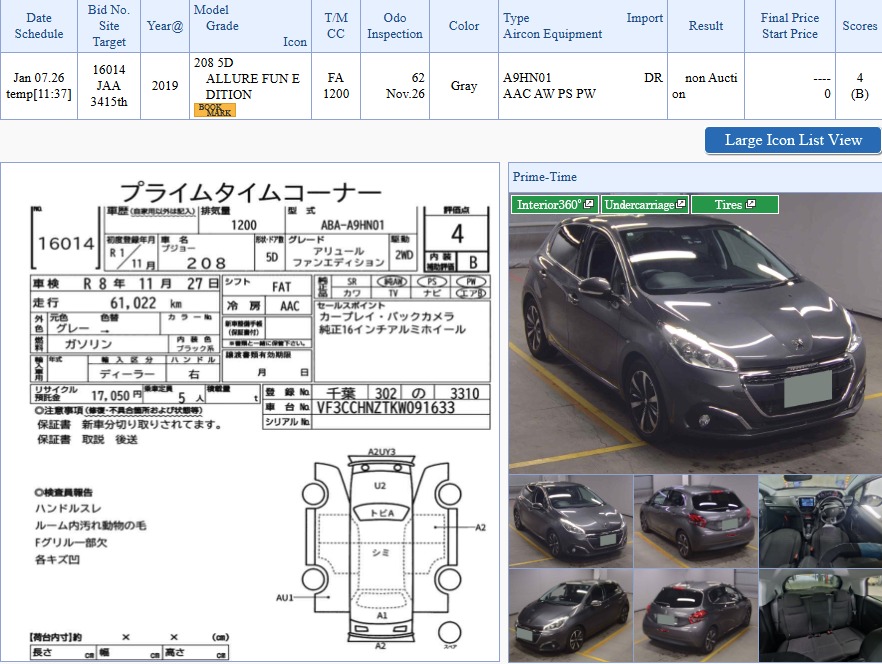
Task: Select the FA 1200 transmission cell
Action: pos(336,86)
